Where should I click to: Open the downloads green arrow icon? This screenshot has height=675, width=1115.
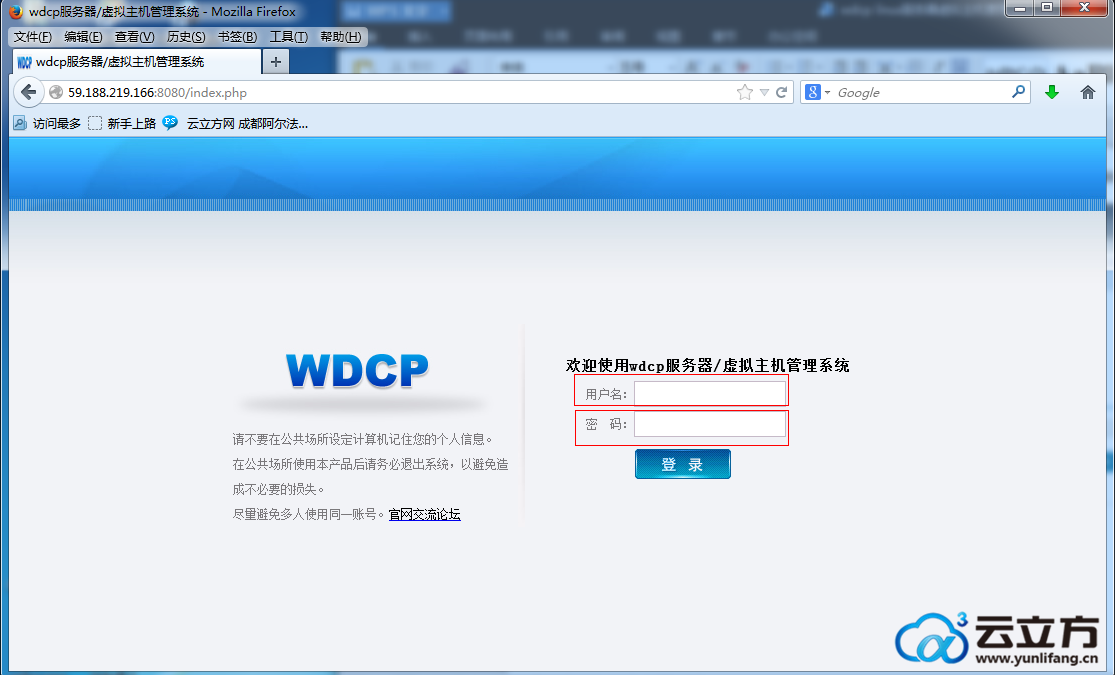coord(1052,92)
